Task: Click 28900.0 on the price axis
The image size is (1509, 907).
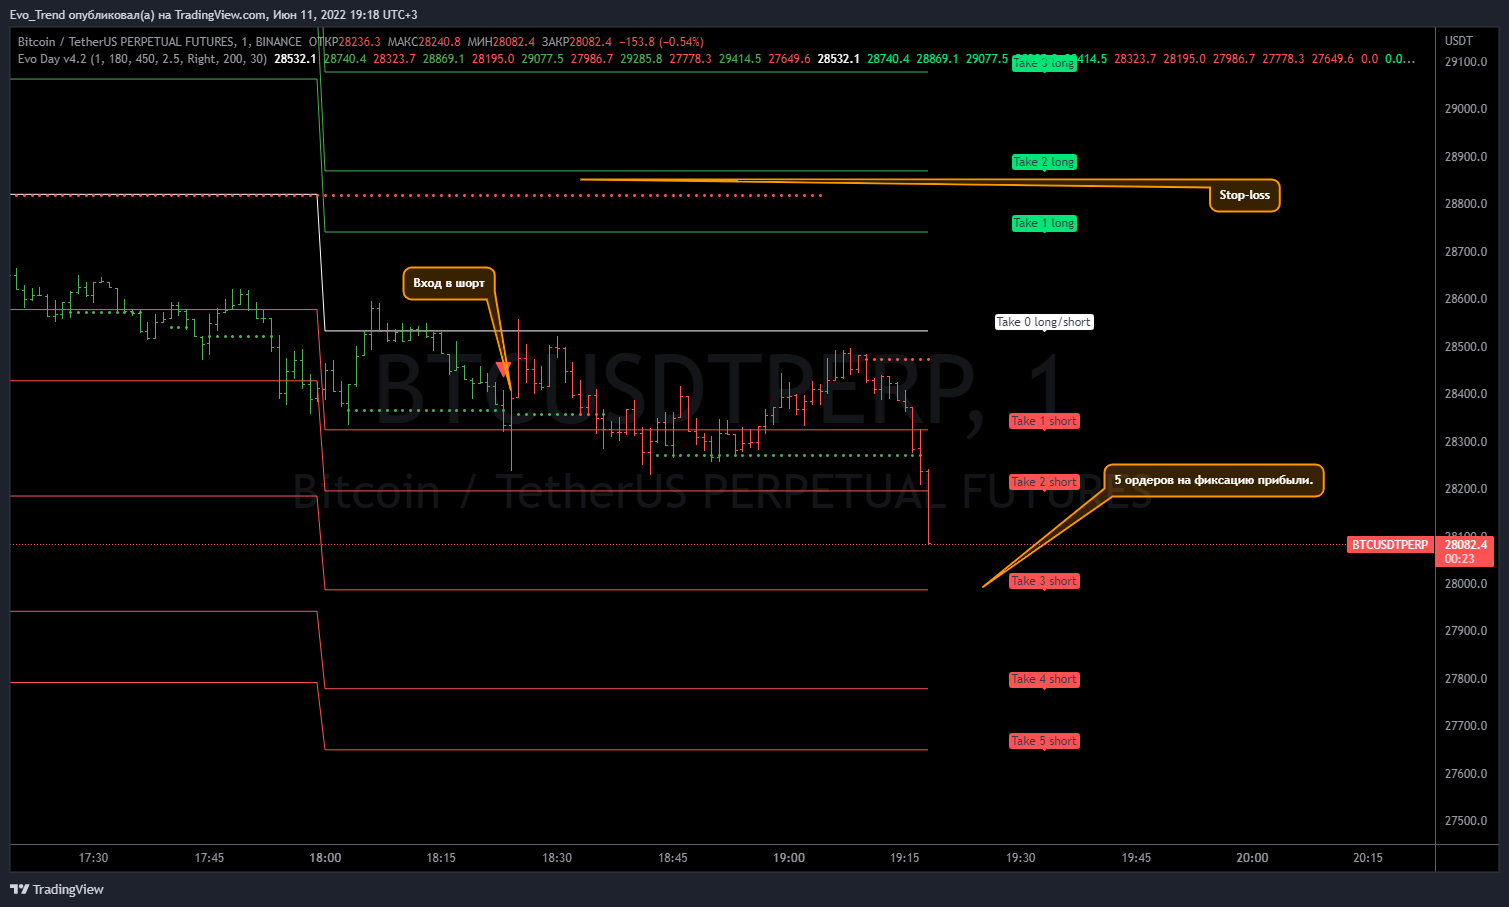Action: (1466, 157)
